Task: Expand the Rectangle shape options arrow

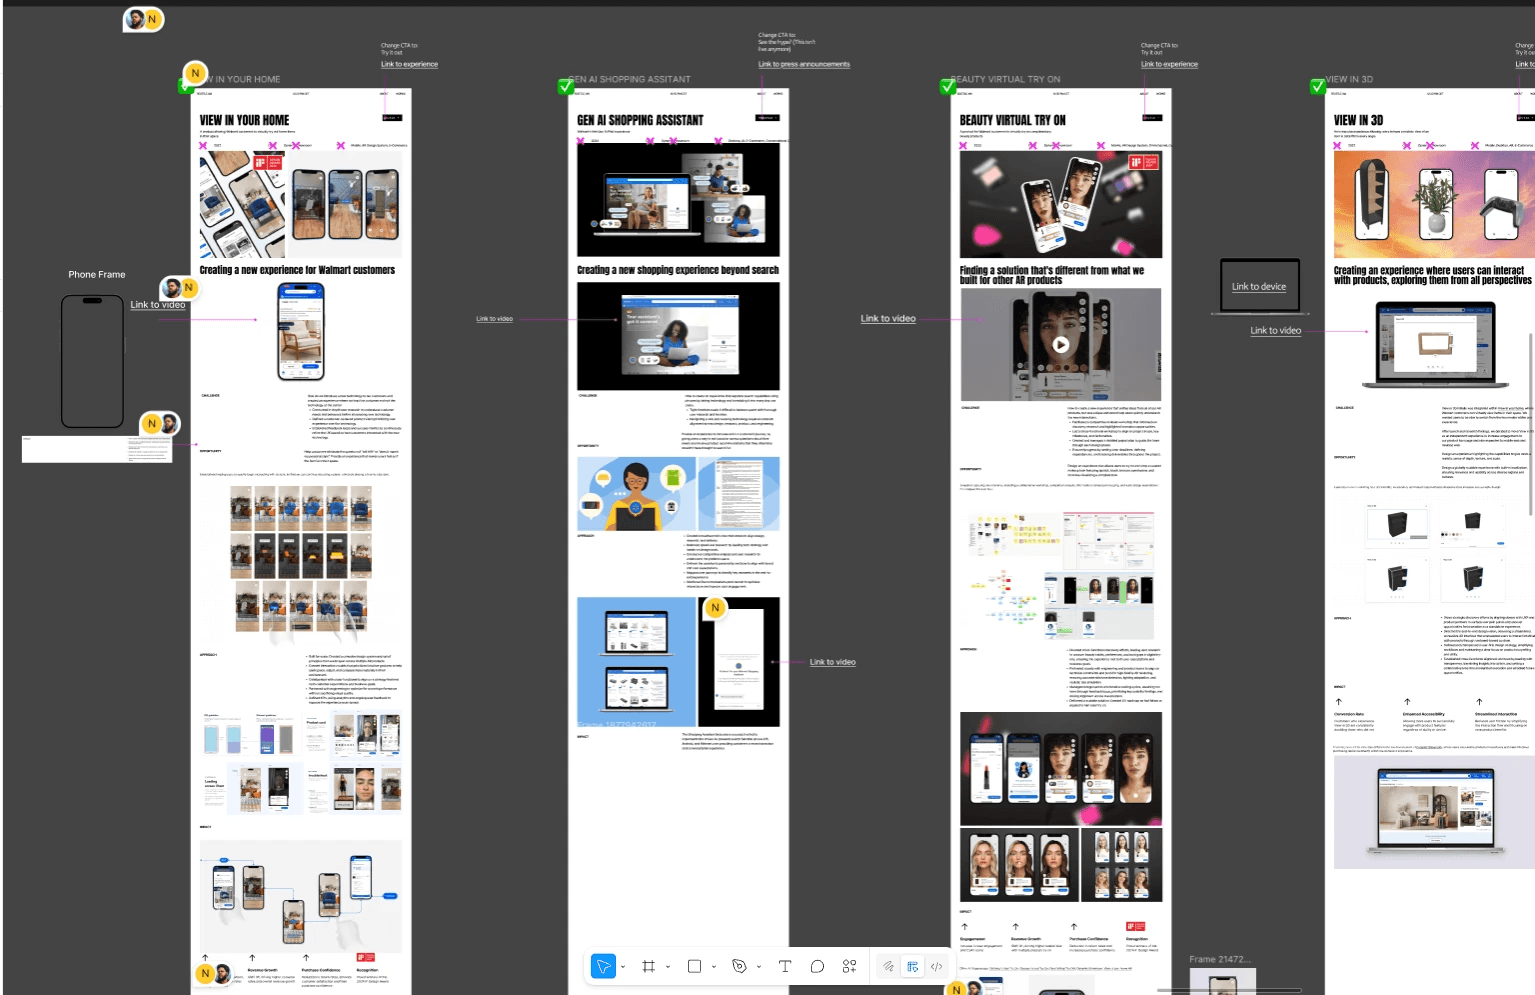Action: tap(713, 967)
